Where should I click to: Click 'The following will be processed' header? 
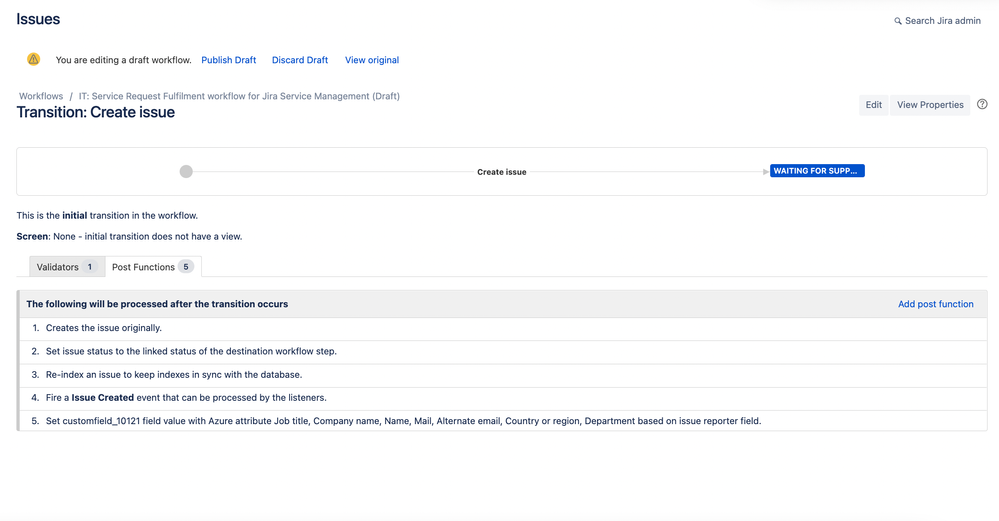click(157, 304)
